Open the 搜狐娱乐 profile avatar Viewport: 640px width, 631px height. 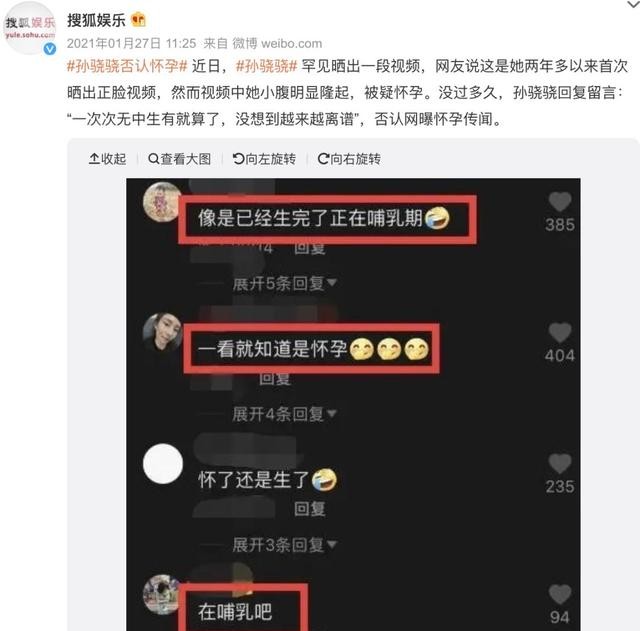(29, 28)
